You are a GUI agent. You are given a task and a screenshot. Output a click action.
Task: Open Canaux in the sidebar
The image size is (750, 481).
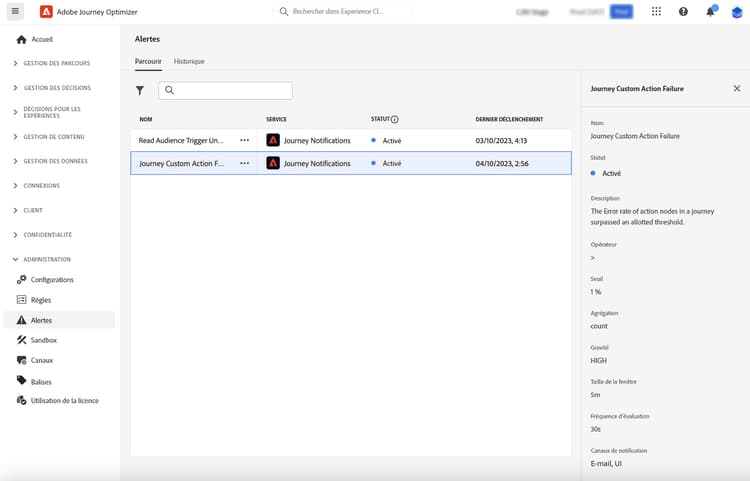[x=35, y=360]
